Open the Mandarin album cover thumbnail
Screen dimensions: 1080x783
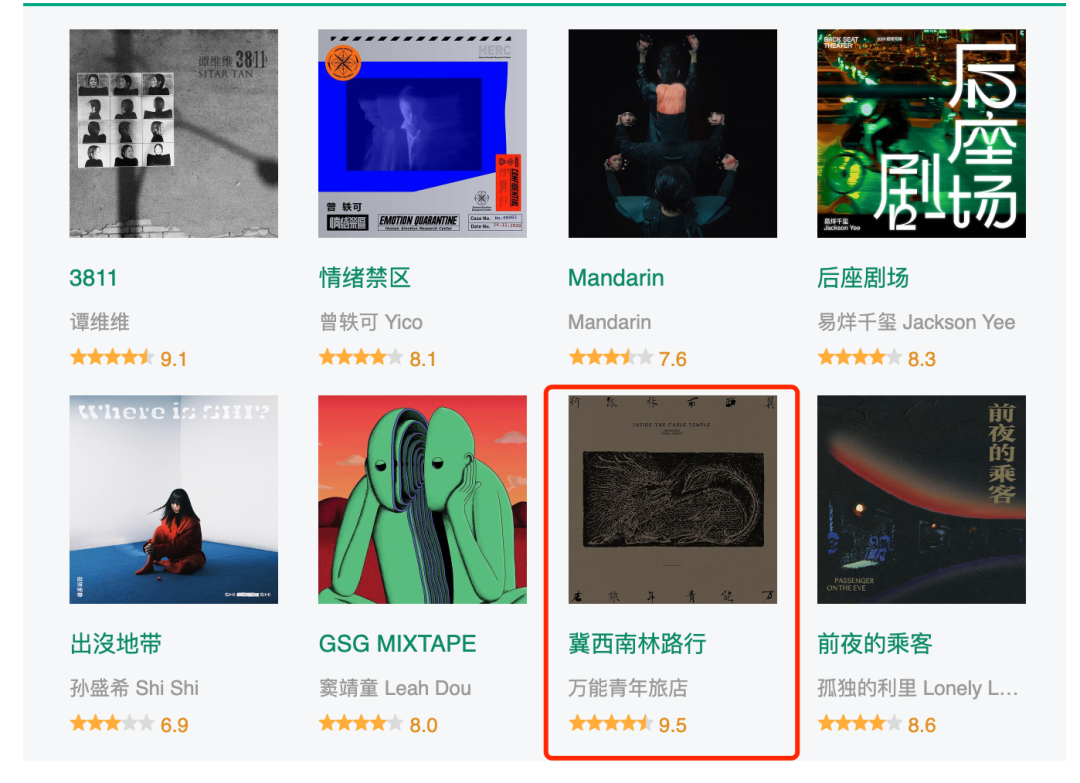(x=672, y=134)
